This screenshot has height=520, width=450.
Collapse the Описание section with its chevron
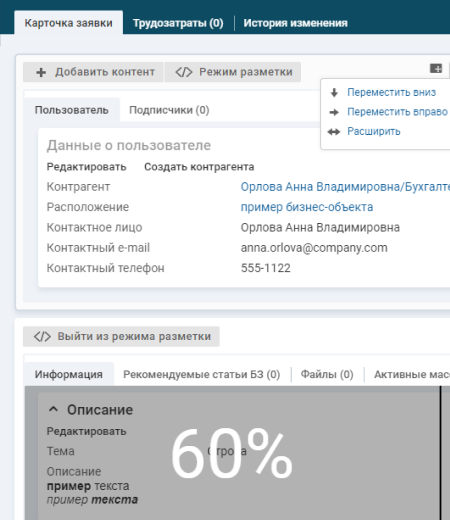[53, 409]
